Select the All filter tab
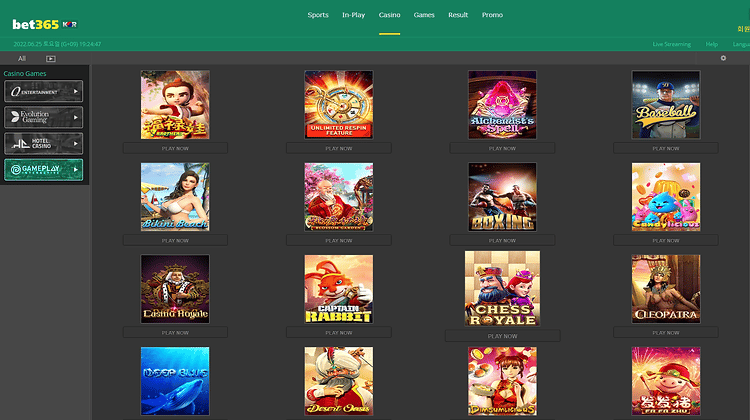The height and width of the screenshot is (420, 750). [x=22, y=58]
